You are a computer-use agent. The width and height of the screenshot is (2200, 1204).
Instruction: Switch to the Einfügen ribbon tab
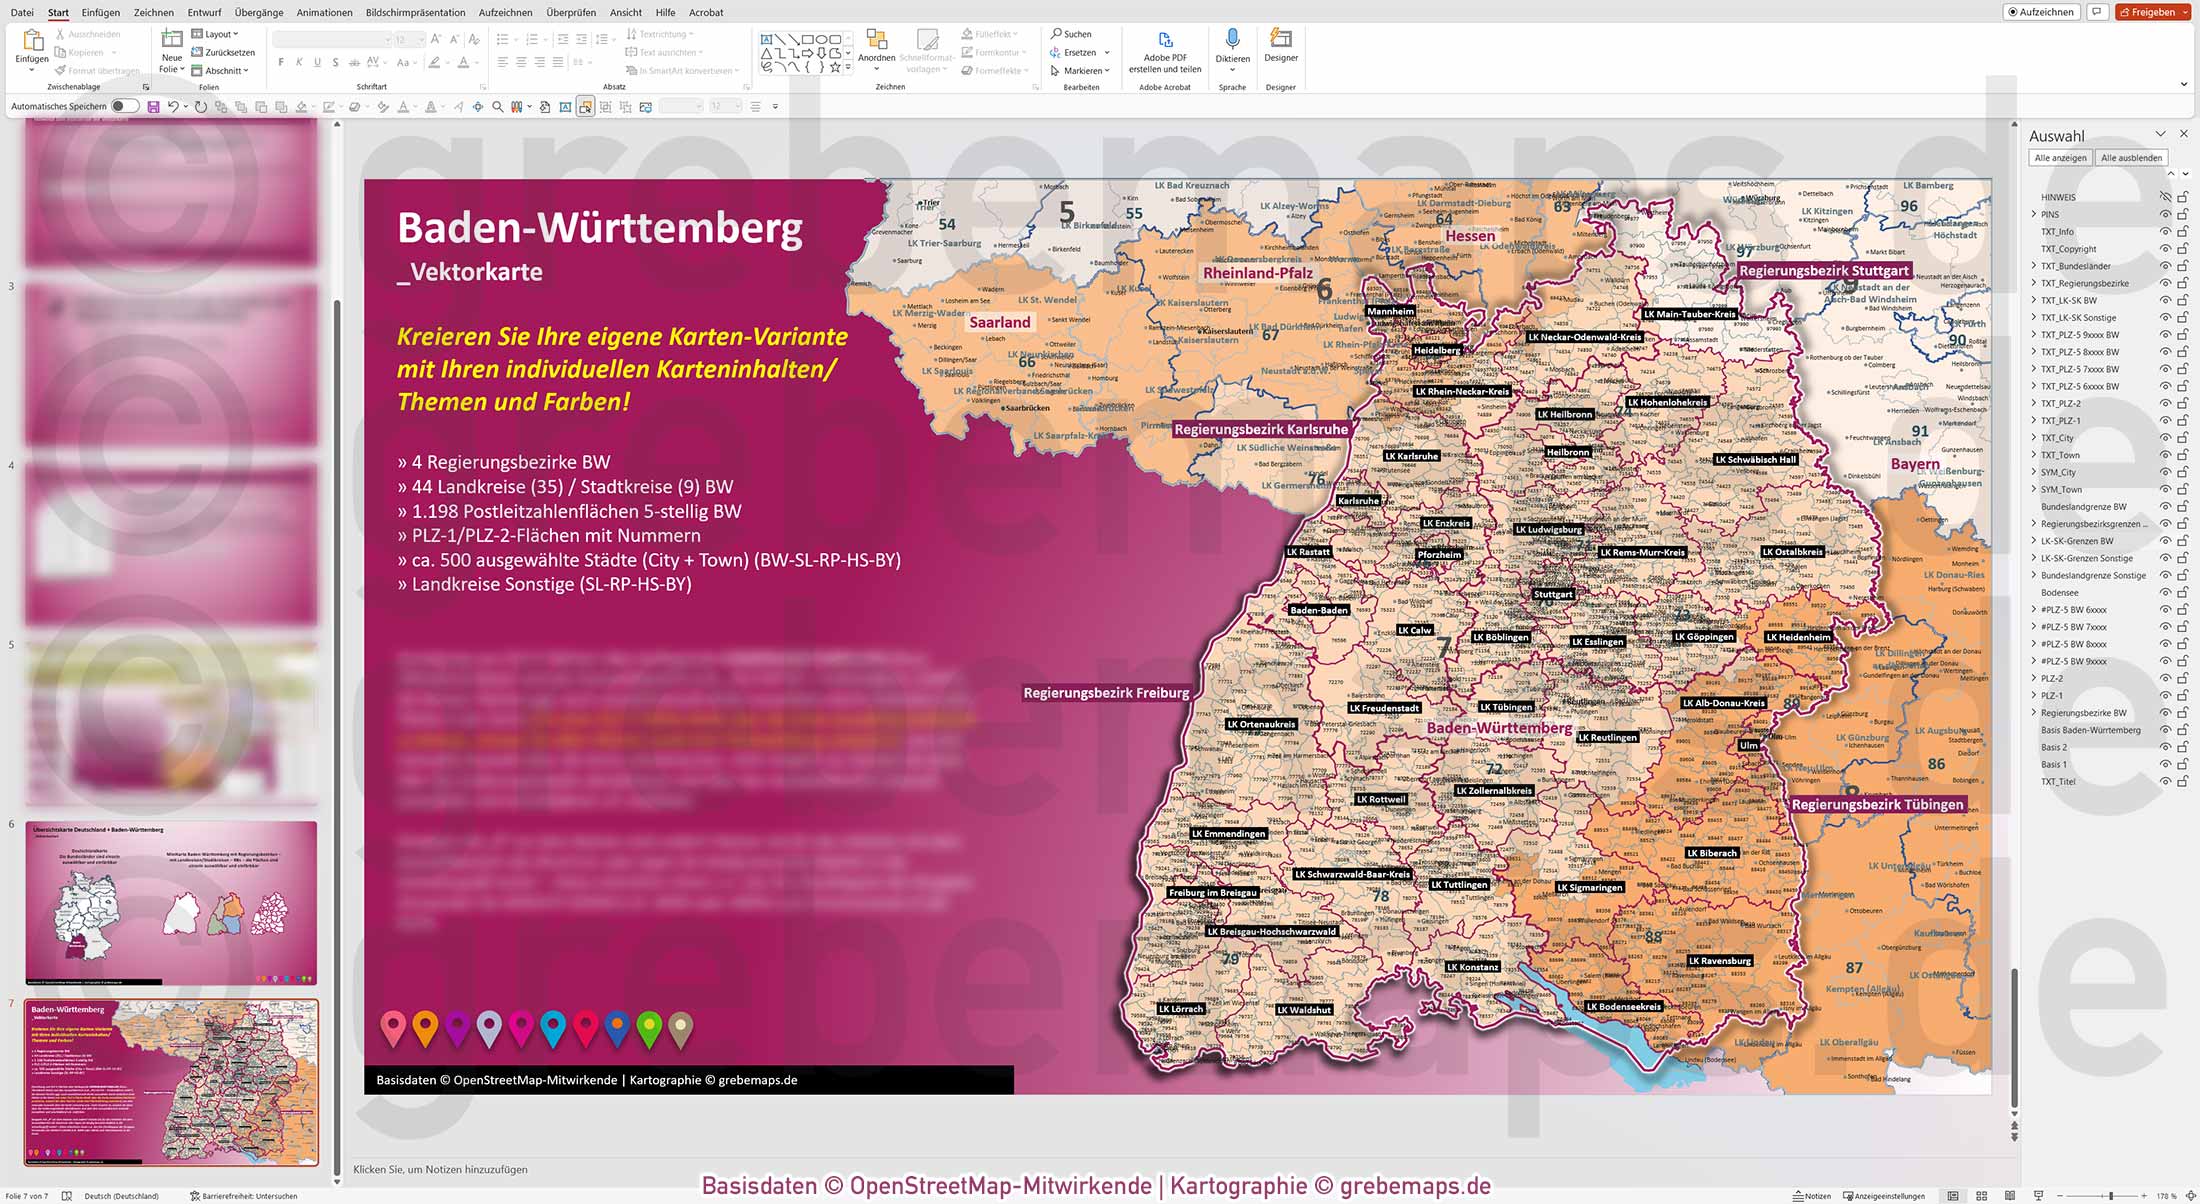101,12
